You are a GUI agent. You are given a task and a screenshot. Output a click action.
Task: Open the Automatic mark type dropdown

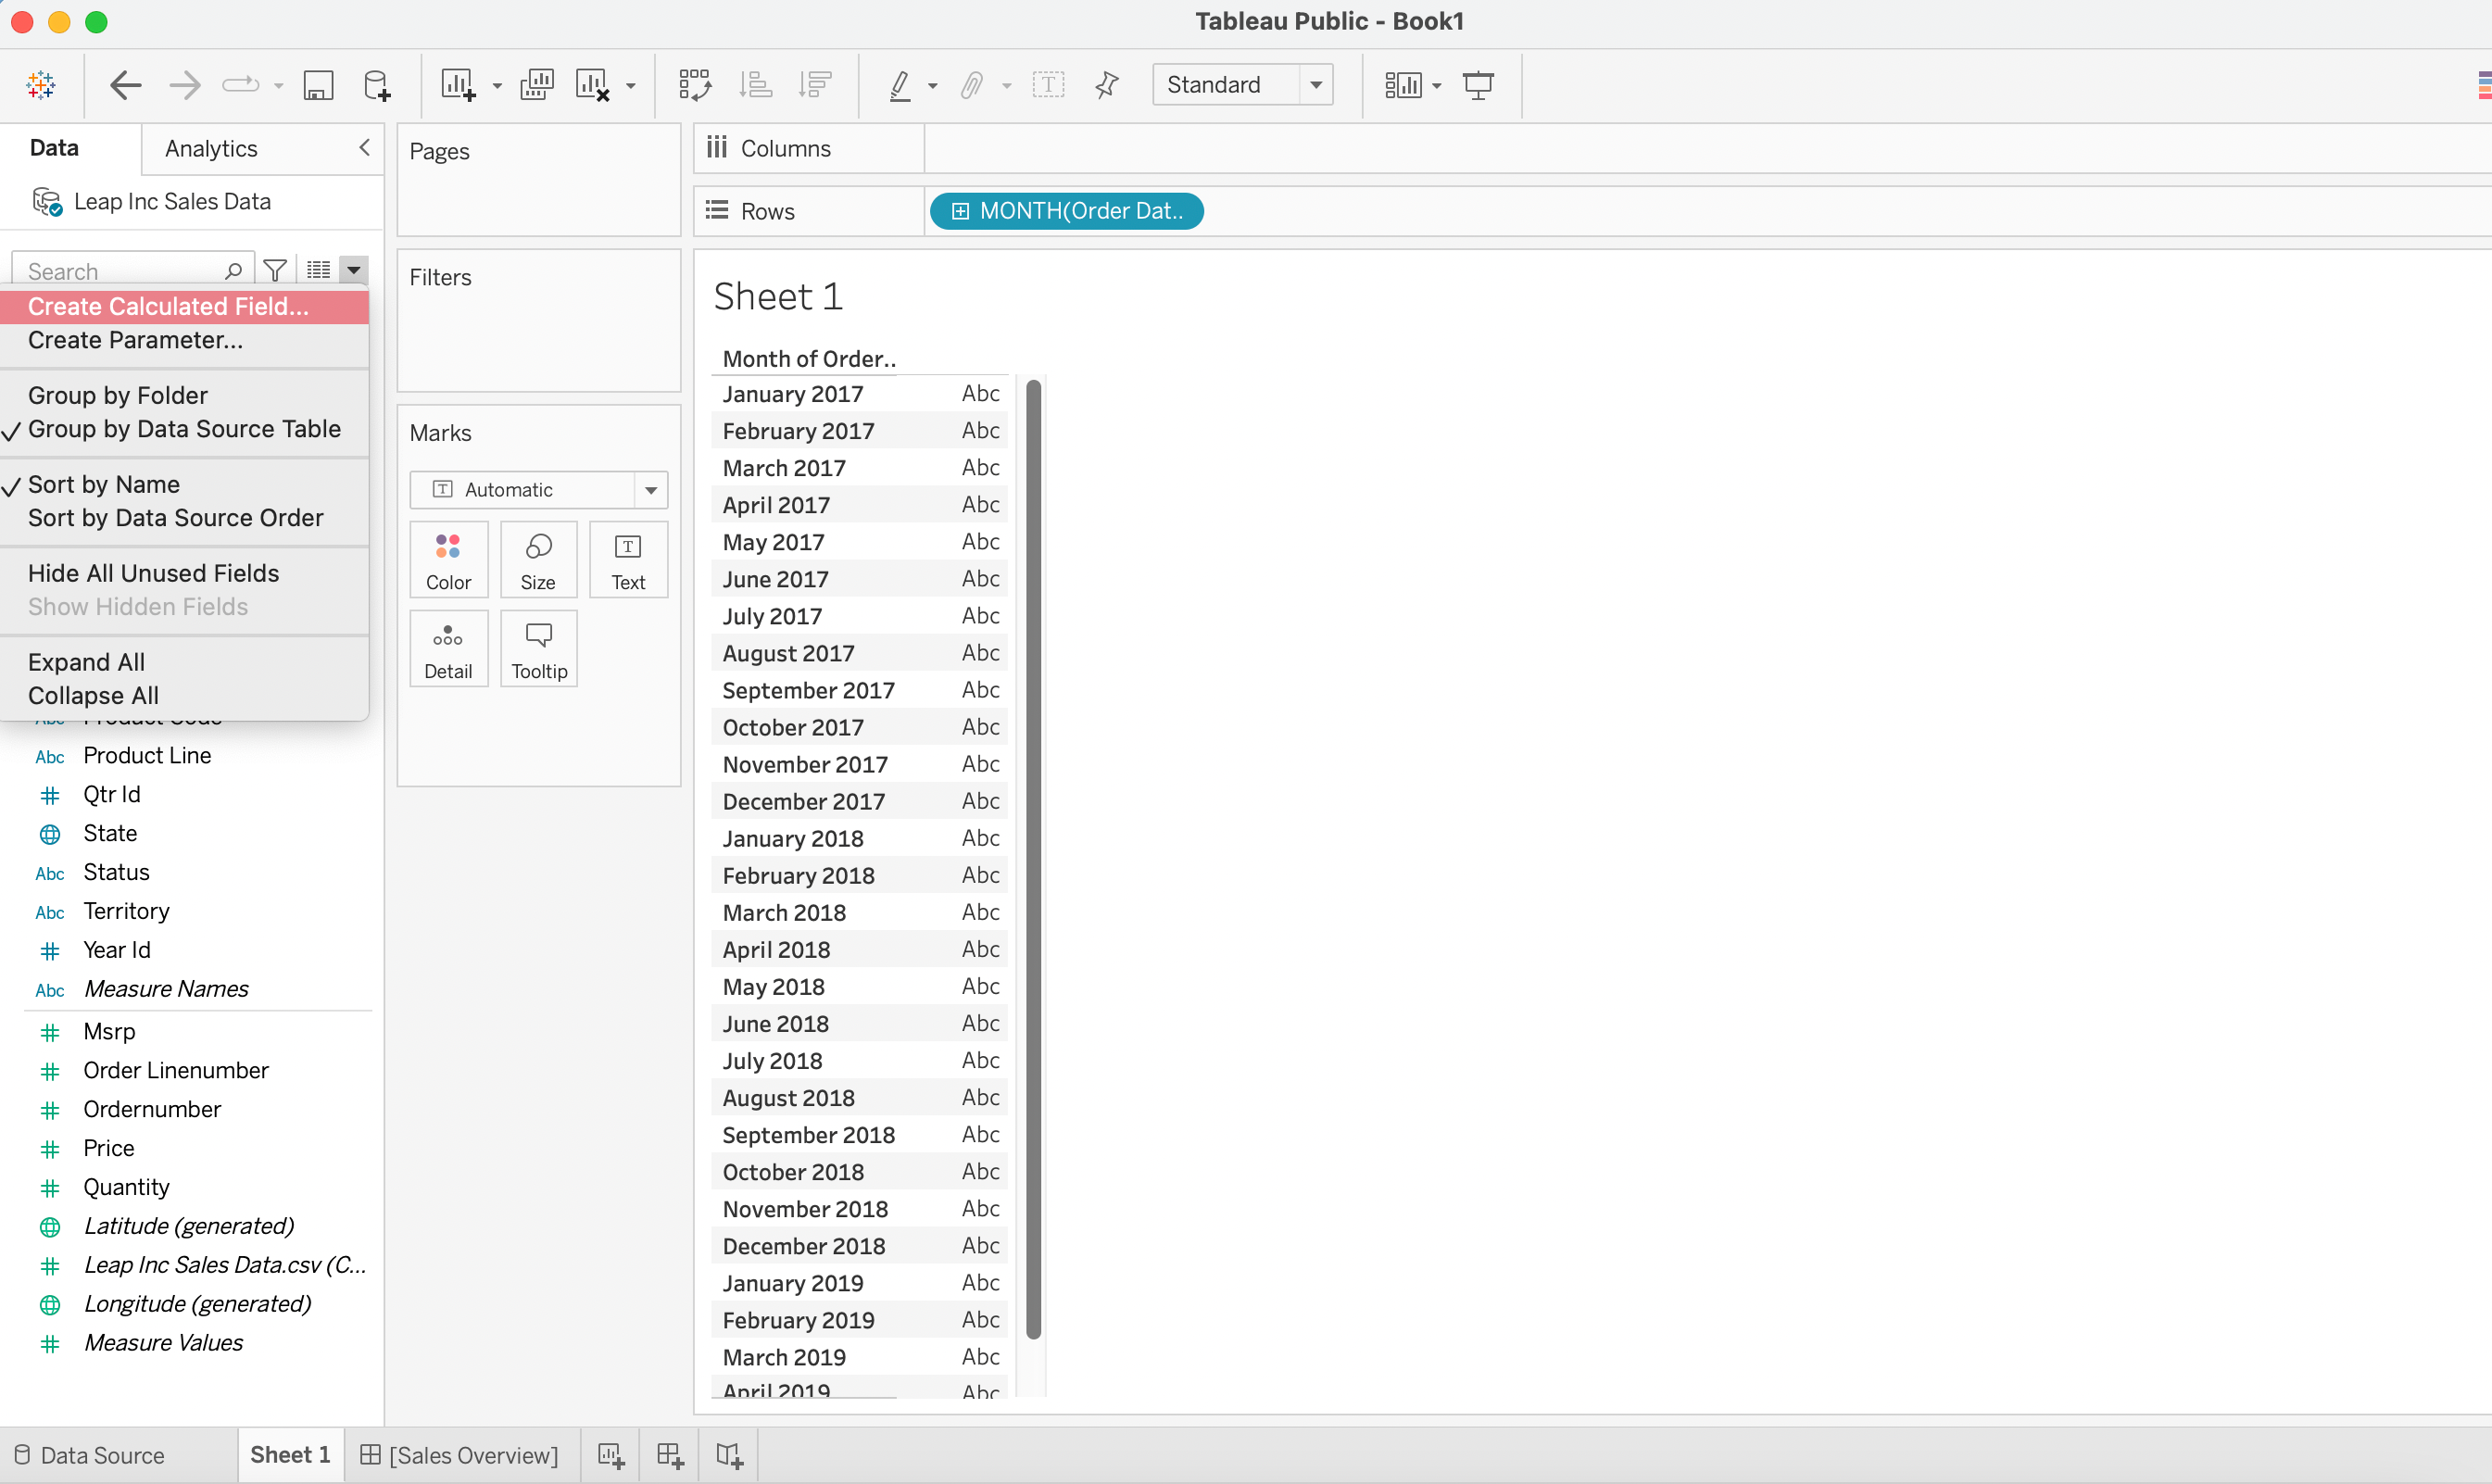pyautogui.click(x=650, y=490)
